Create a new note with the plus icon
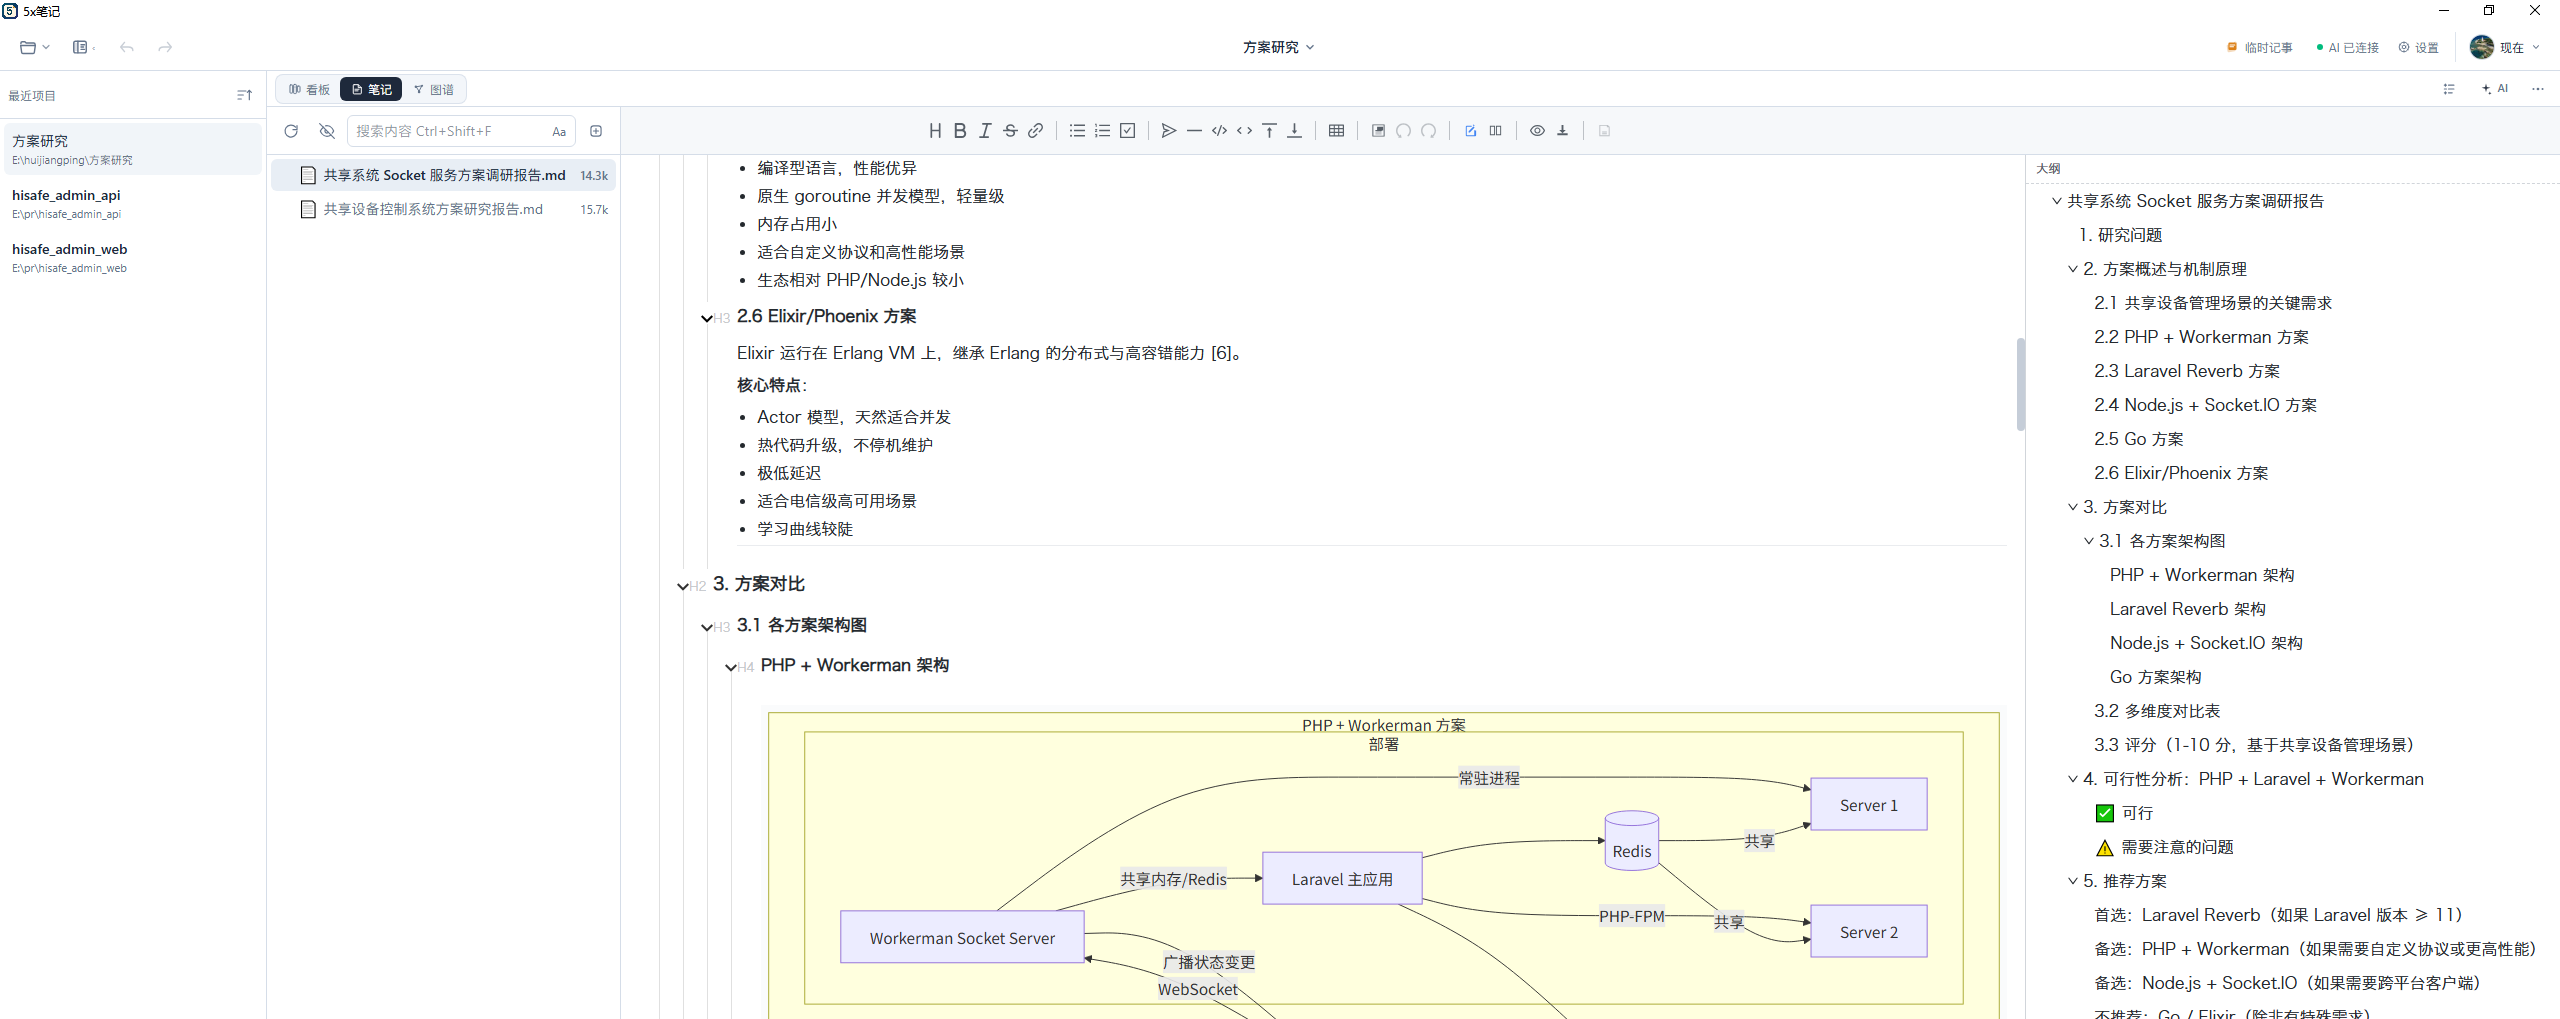Viewport: 2560px width, 1019px height. [596, 131]
